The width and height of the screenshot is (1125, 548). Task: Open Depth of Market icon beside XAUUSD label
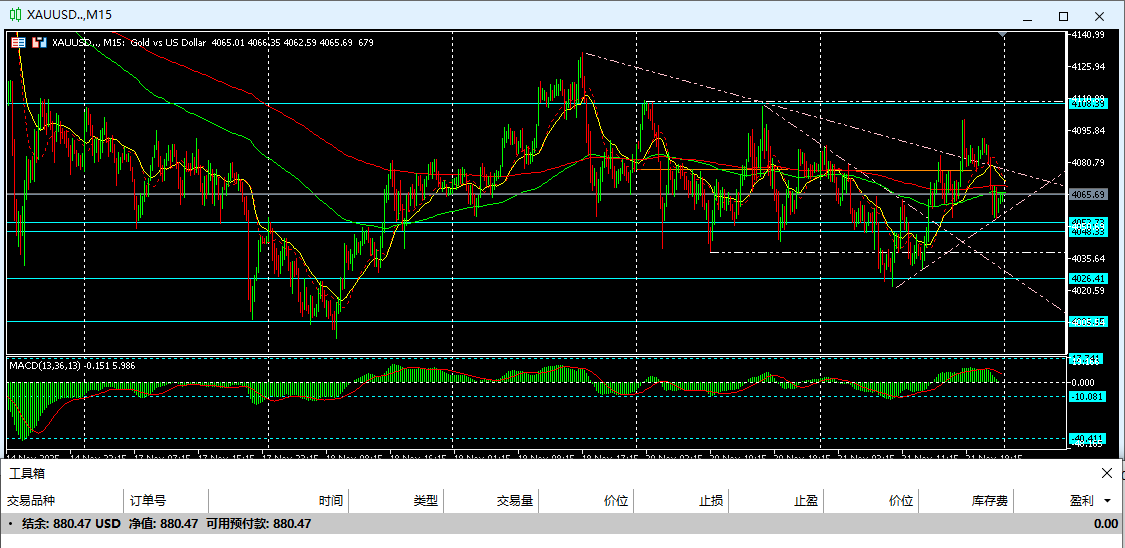tap(40, 42)
